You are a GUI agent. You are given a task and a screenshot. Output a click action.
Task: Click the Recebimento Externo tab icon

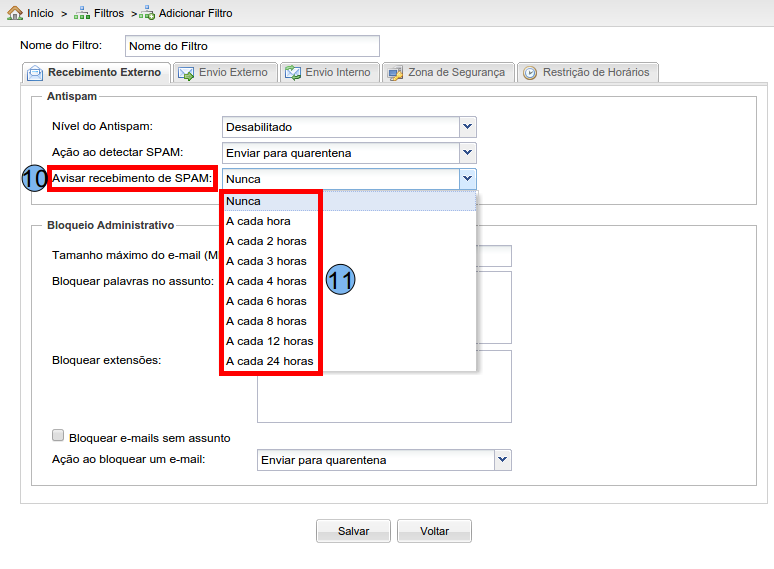[x=35, y=73]
